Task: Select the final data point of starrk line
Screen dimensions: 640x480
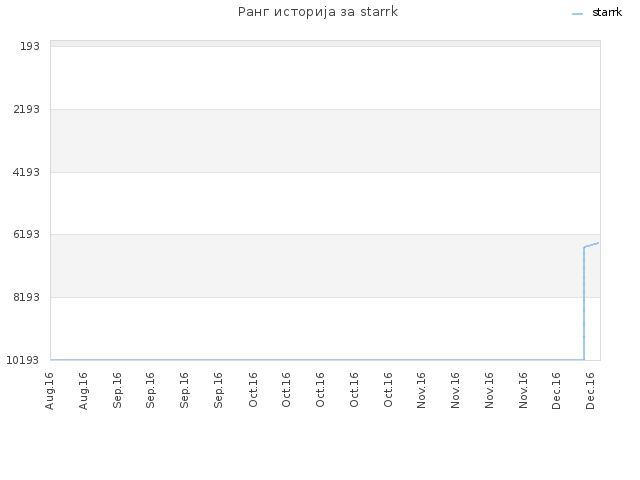Action: 598,243
